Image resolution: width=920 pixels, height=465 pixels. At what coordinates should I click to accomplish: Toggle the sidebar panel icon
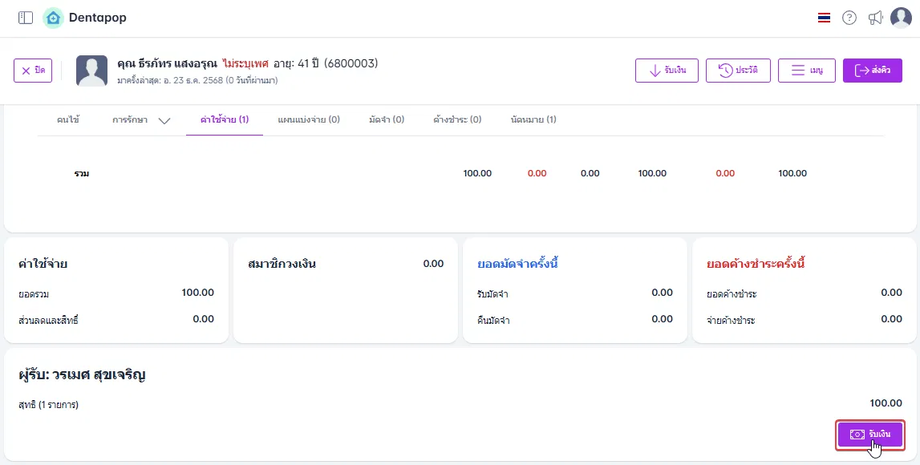pos(25,18)
